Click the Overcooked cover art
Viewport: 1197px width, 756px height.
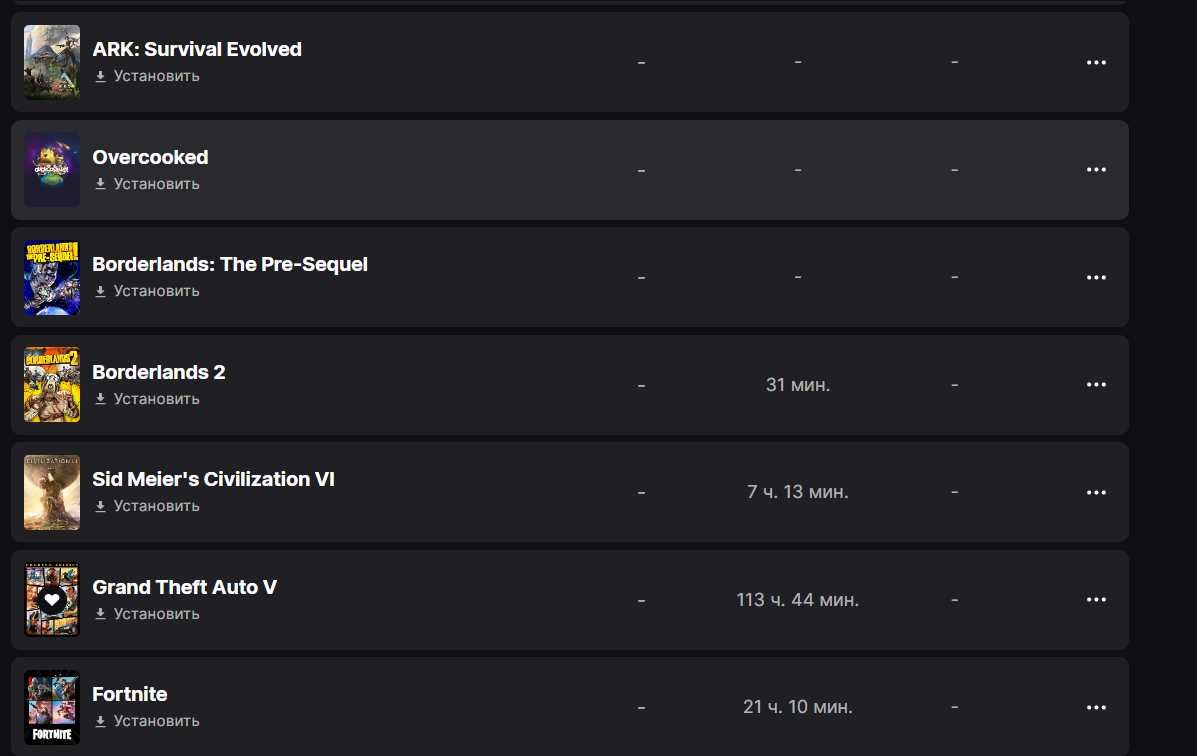(x=52, y=170)
